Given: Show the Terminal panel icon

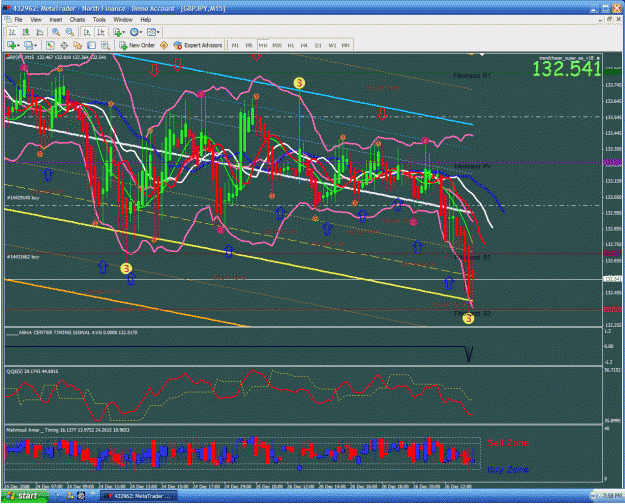Looking at the screenshot, I should [91, 45].
